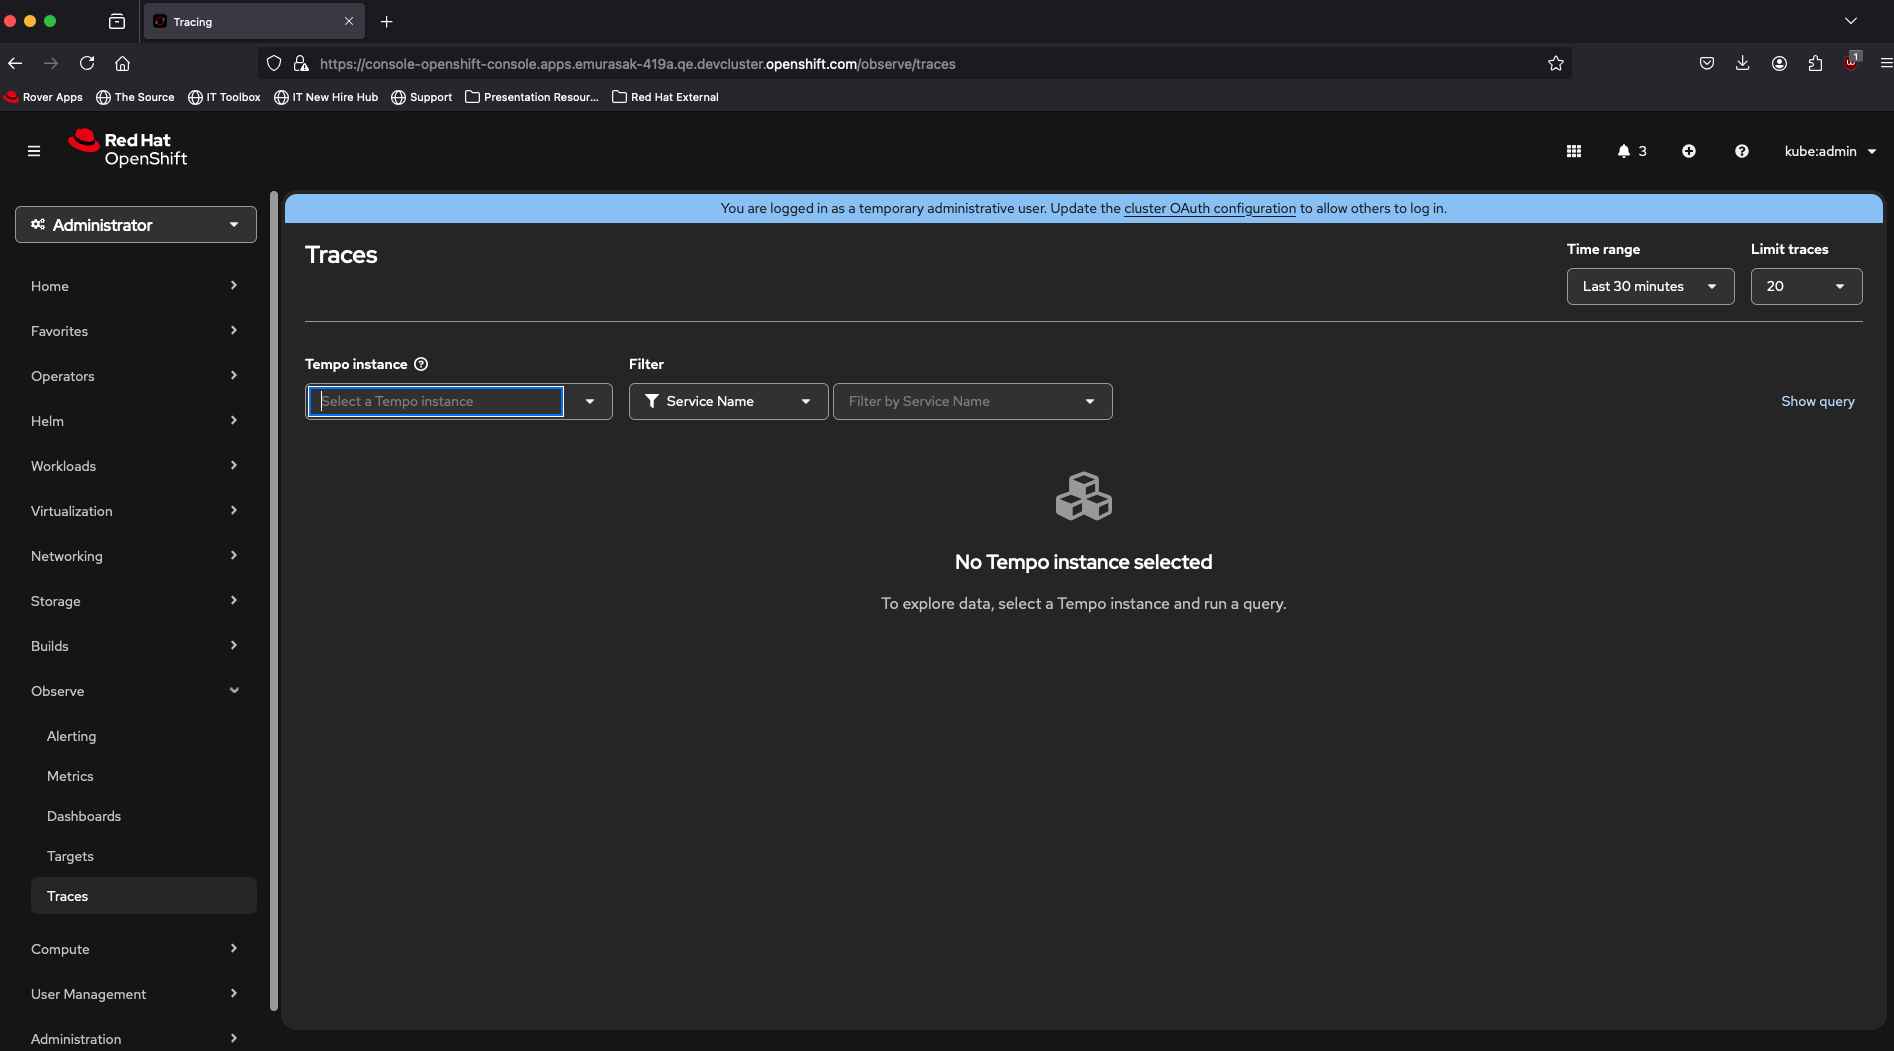Open the help question mark menu

click(x=1741, y=151)
